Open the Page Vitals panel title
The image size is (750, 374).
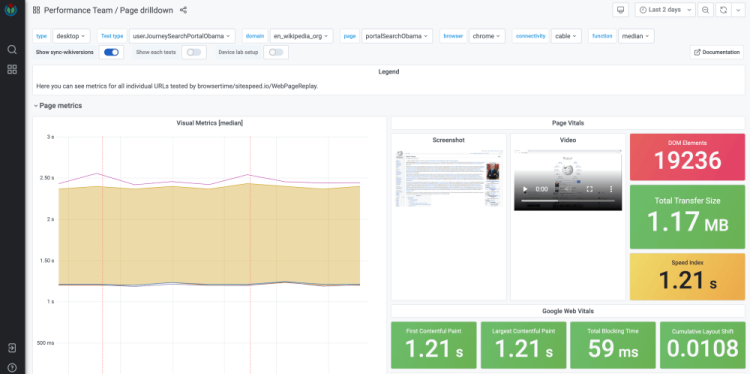(x=568, y=123)
